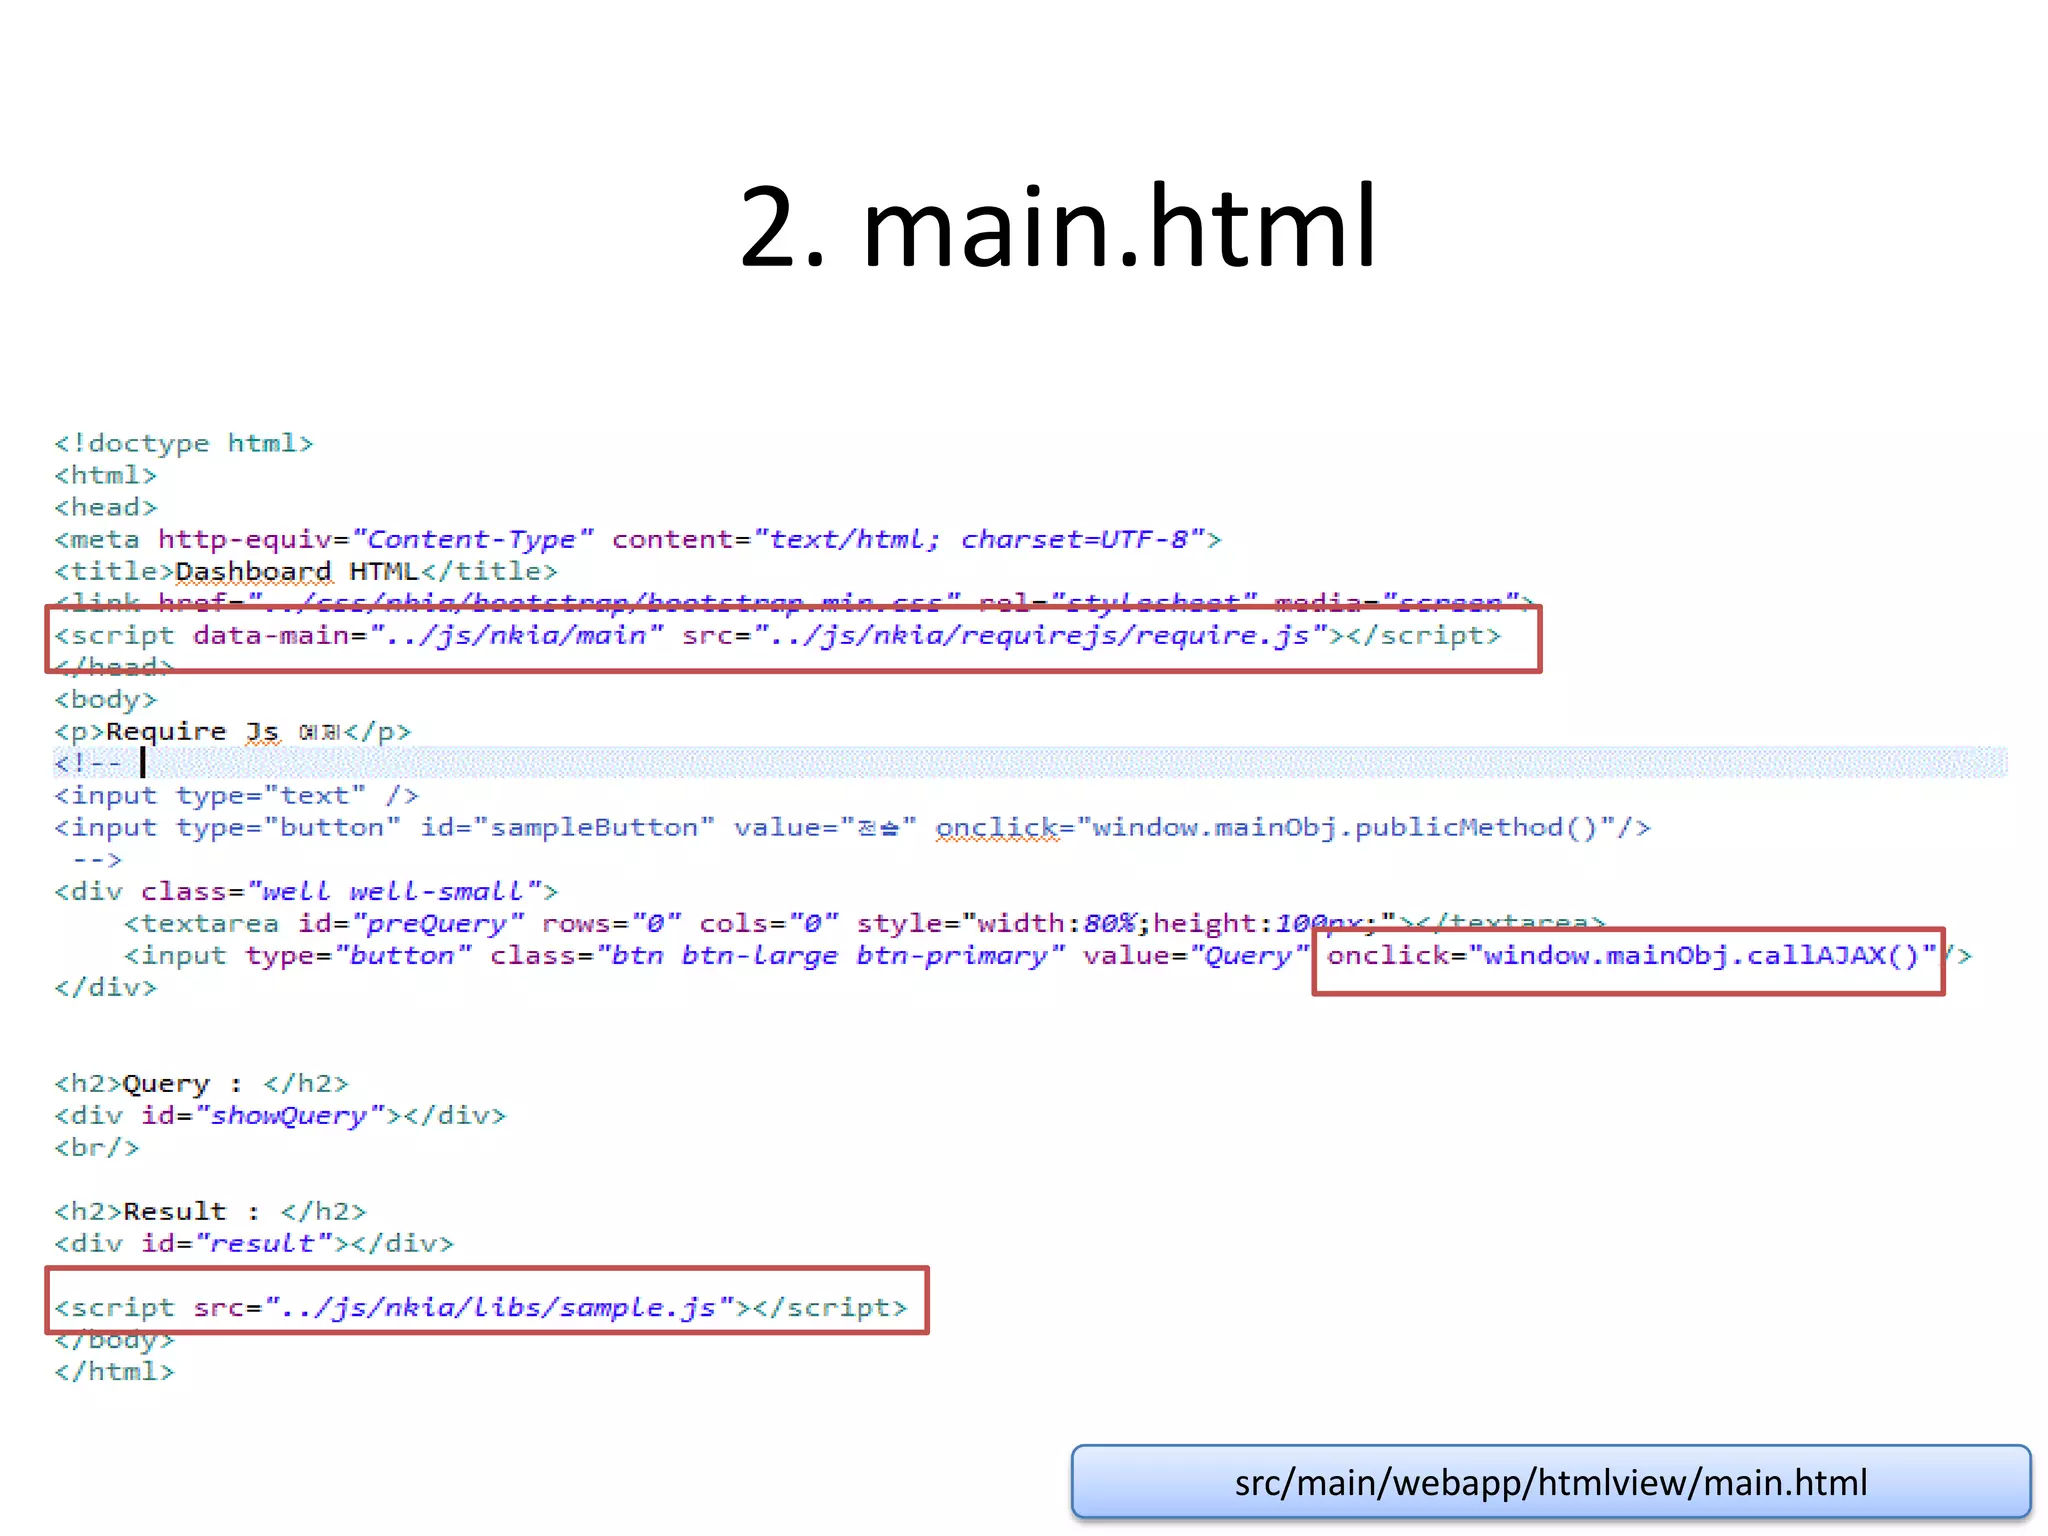
Task: Click the script data-main require.js line
Action: [x=778, y=636]
